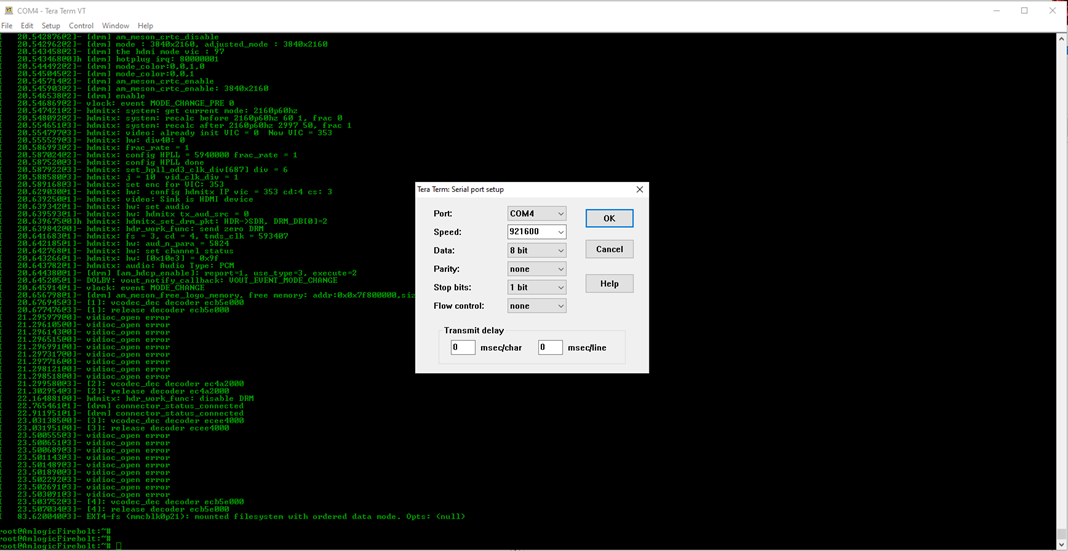
Task: Open the File menu
Action: (x=7, y=26)
